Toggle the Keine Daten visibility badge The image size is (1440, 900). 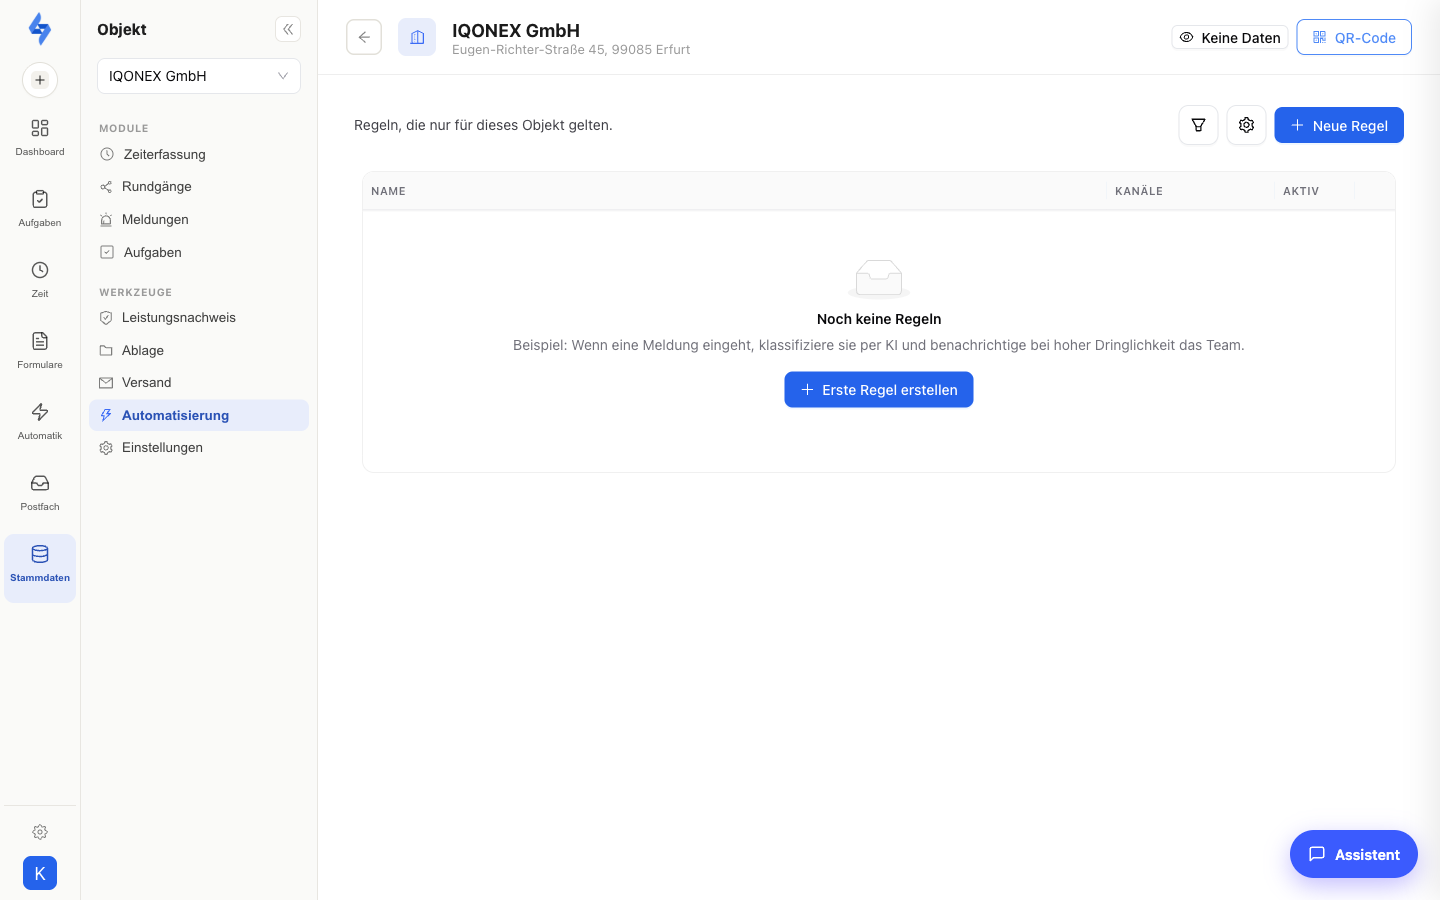tap(1230, 37)
